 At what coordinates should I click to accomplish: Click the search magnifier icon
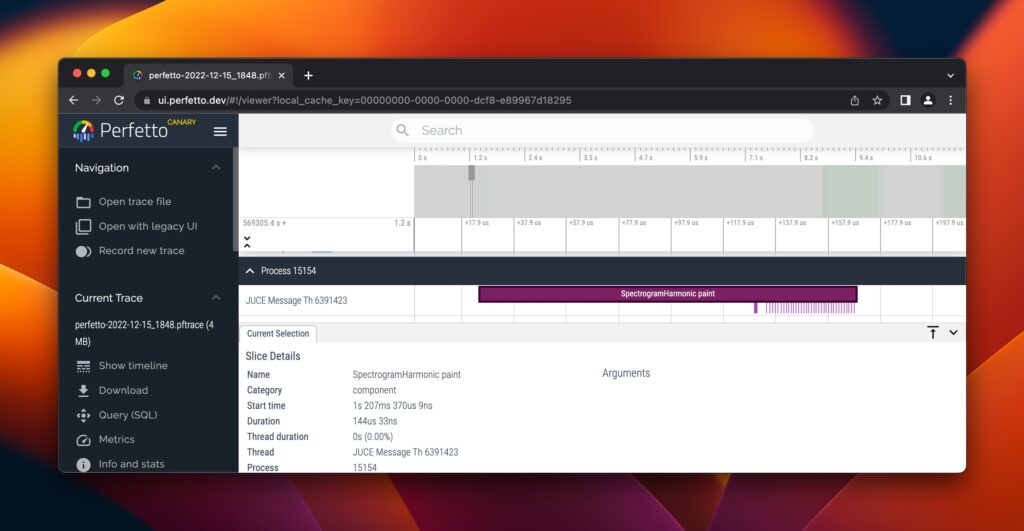coord(403,131)
